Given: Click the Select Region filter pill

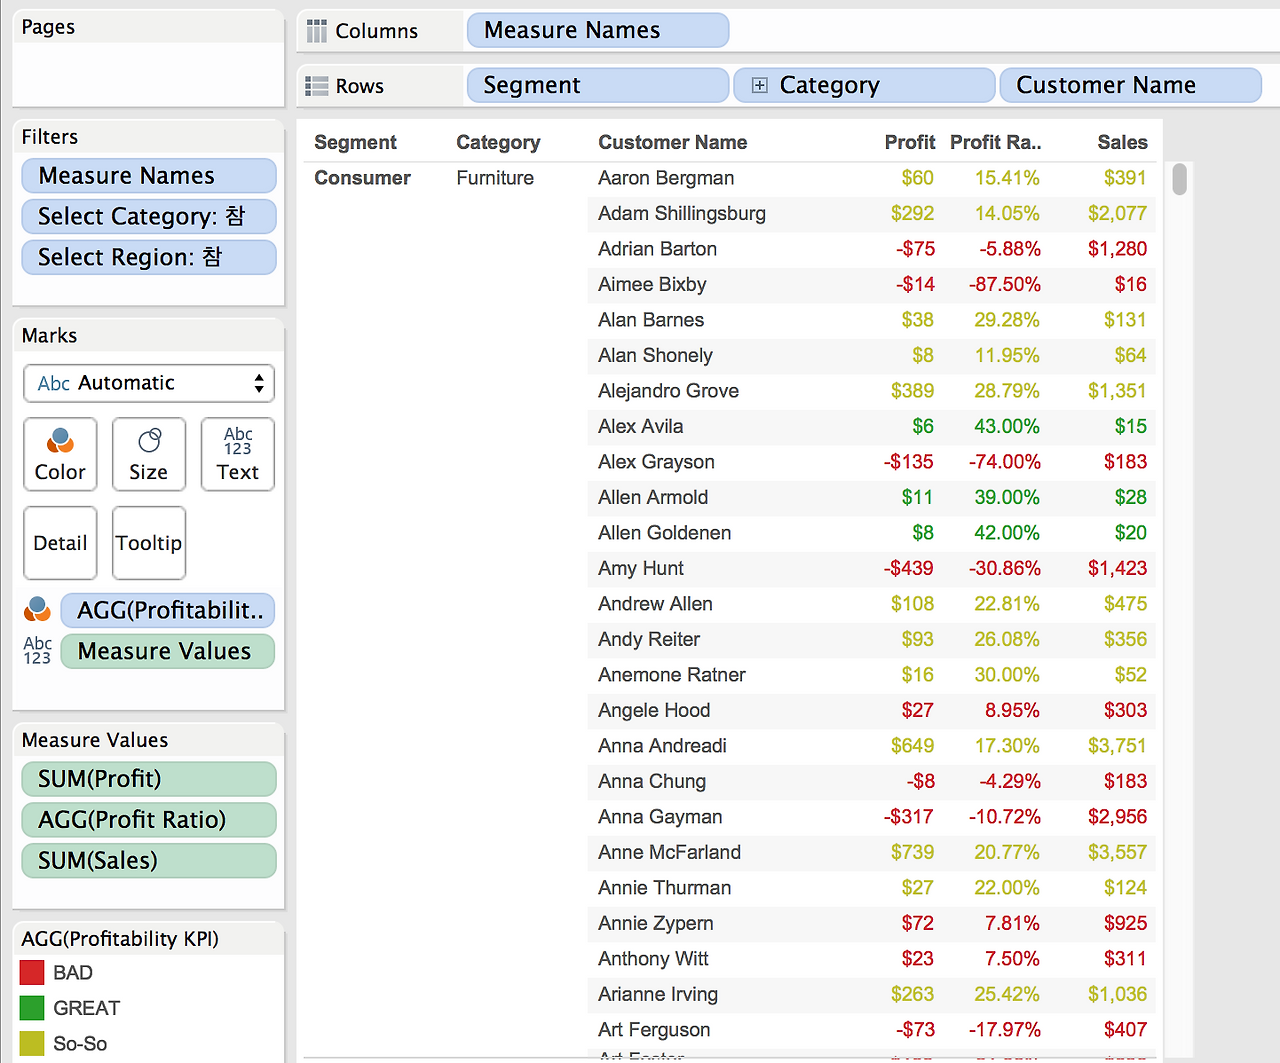Looking at the screenshot, I should pos(149,257).
